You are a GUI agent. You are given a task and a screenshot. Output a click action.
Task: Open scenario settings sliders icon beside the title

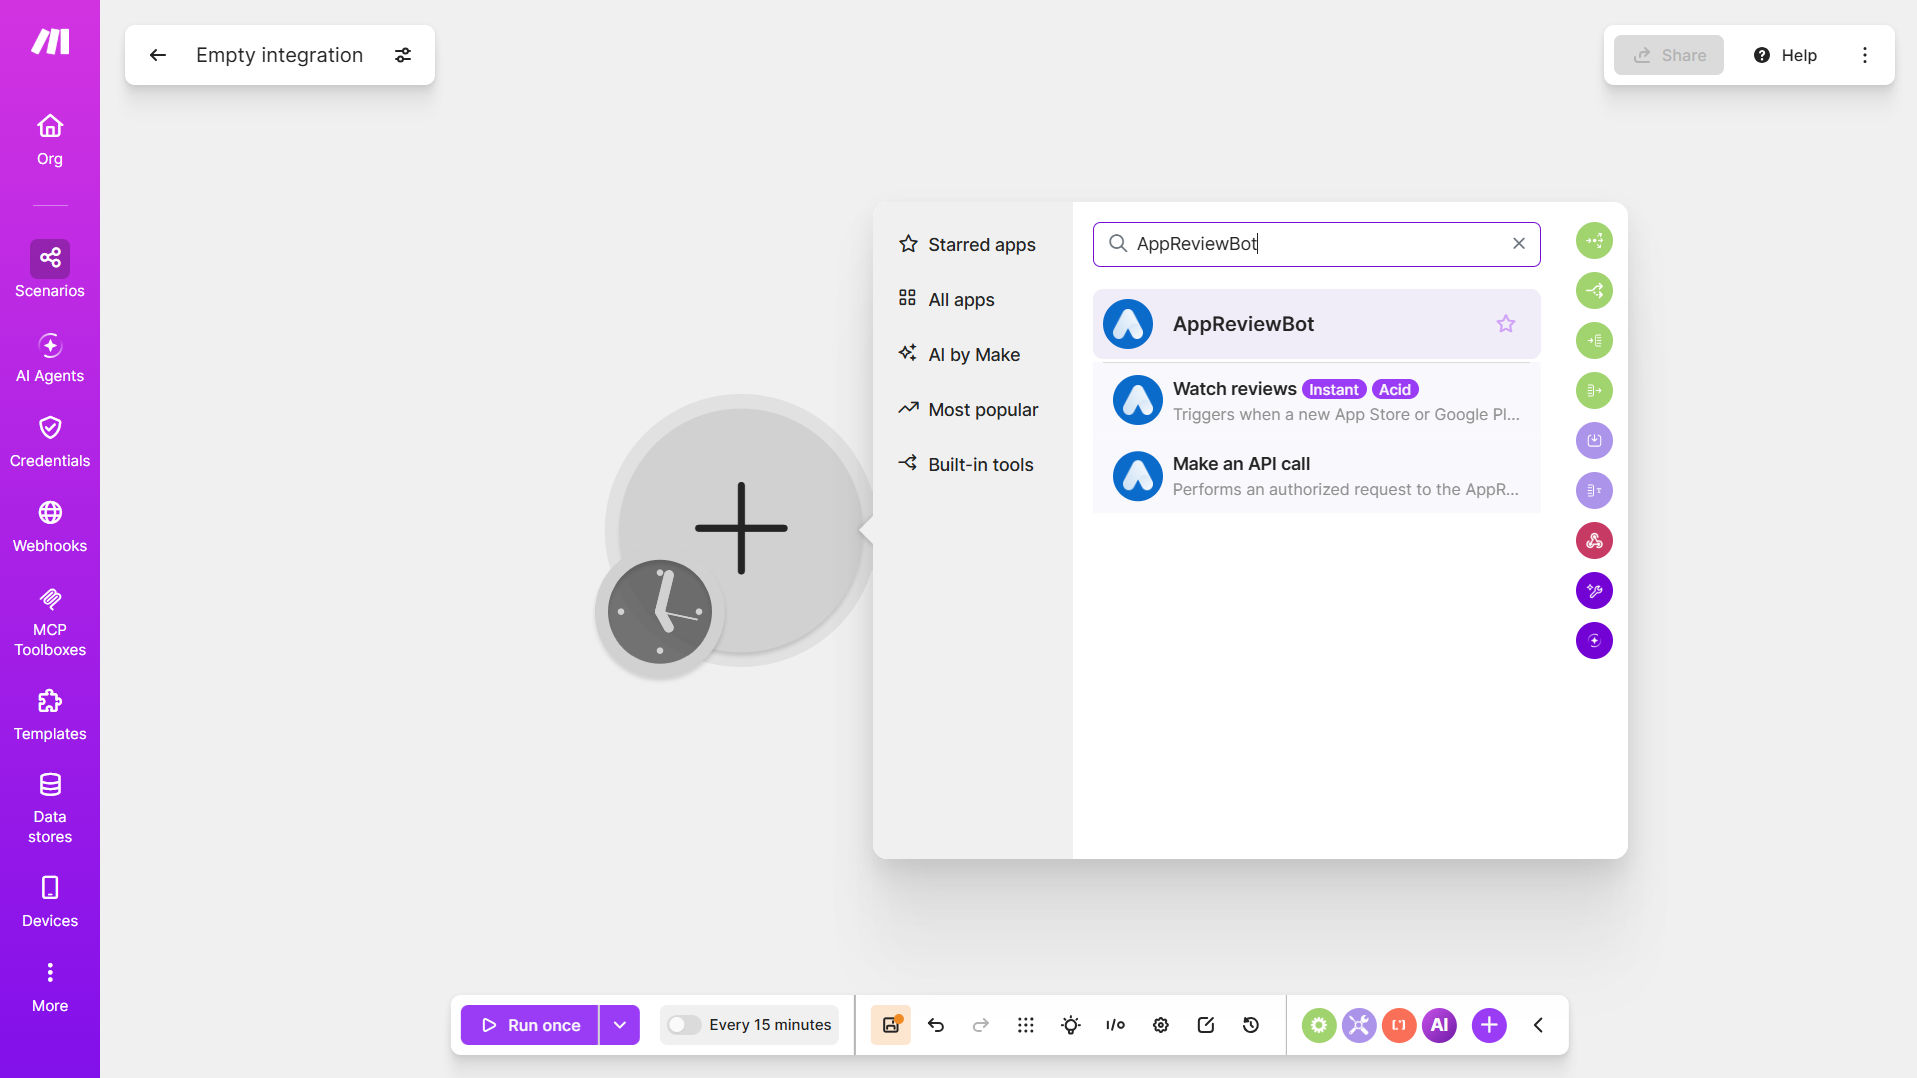tap(403, 55)
